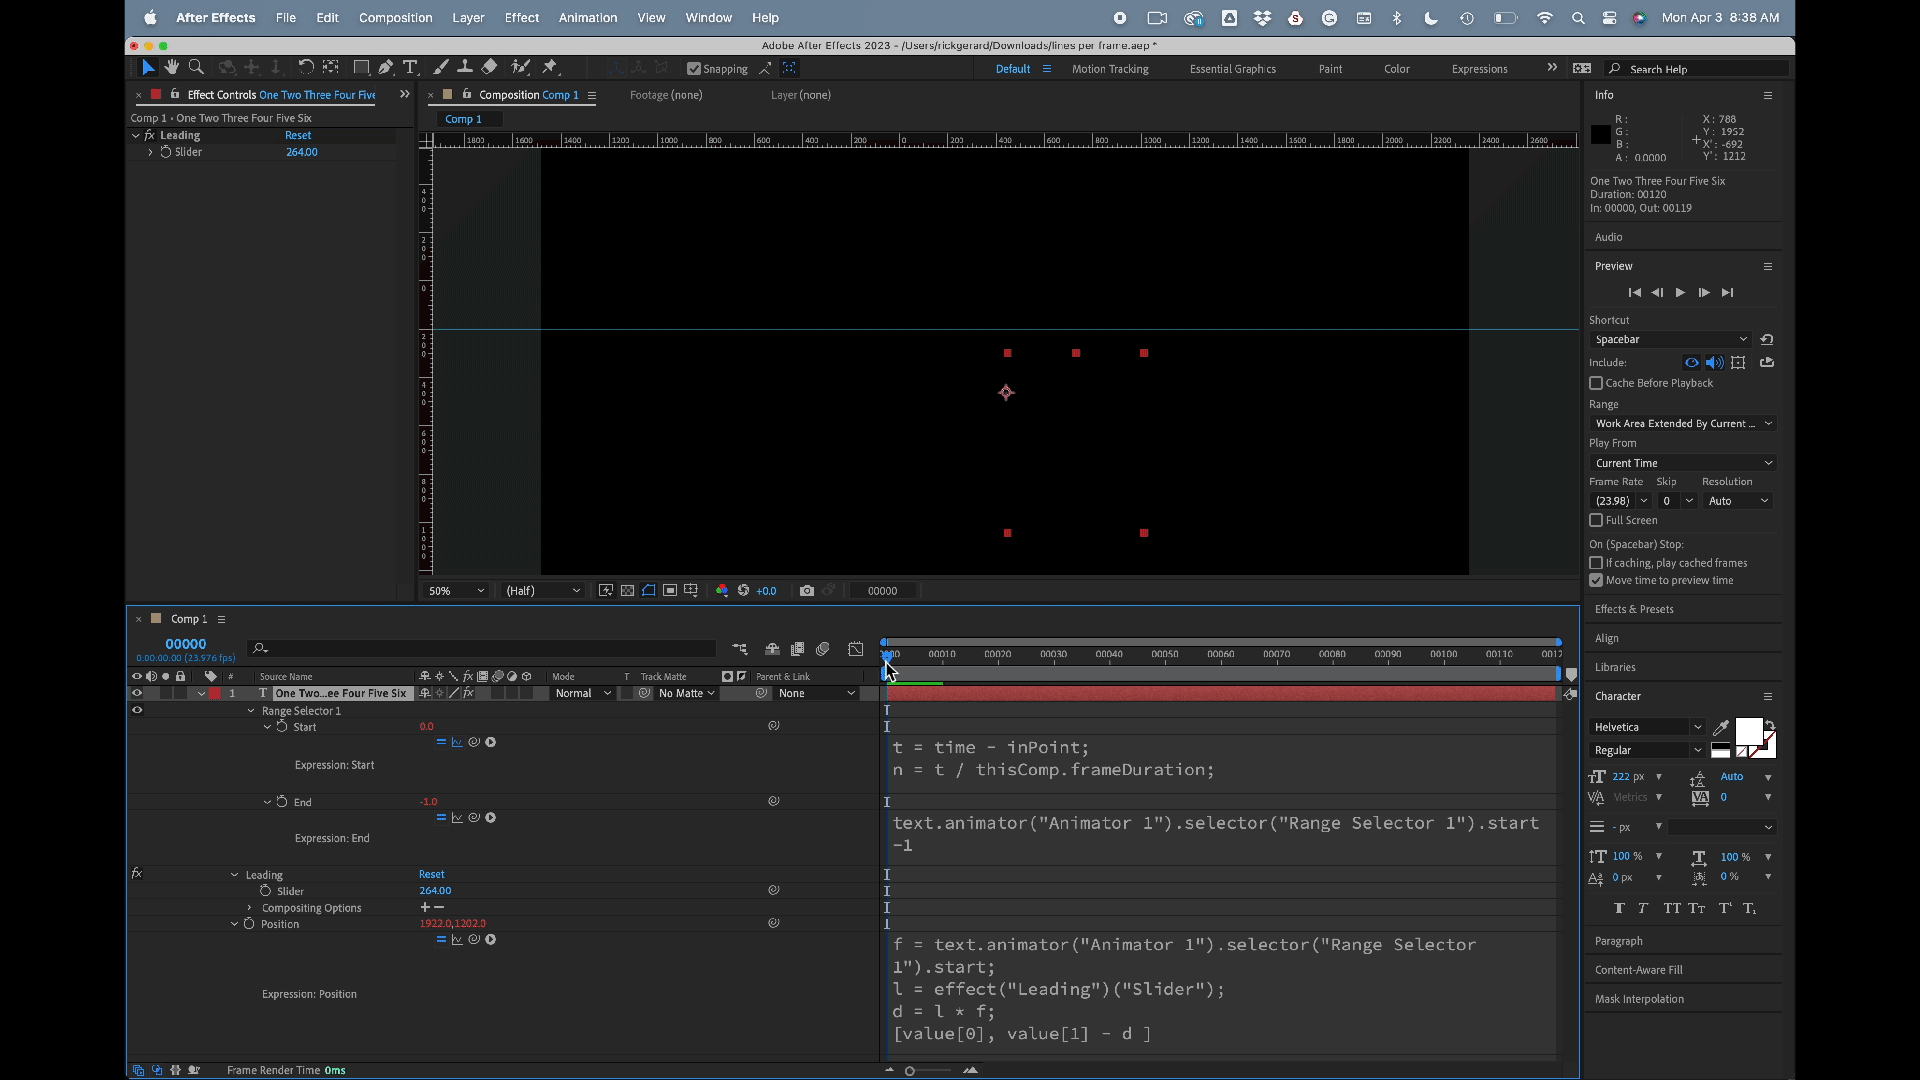Click the Play button in Preview panel
The image size is (1920, 1080).
[x=1680, y=293]
